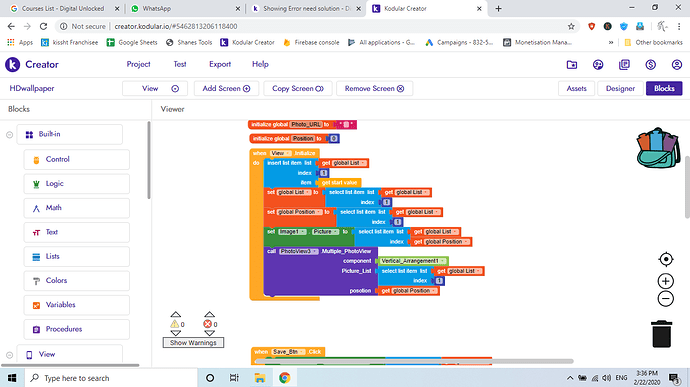Screen dimensions: 690x387
Task: Open the project folder icon in header
Action: [x=572, y=65]
